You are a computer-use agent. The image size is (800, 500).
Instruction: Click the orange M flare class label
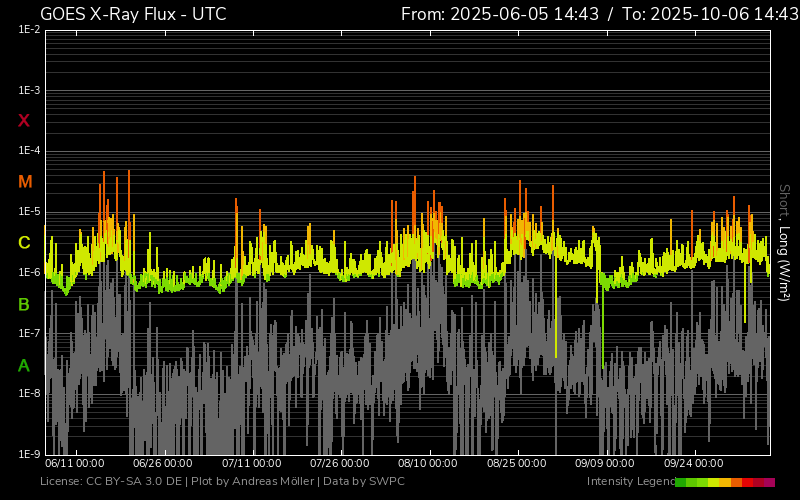point(25,182)
